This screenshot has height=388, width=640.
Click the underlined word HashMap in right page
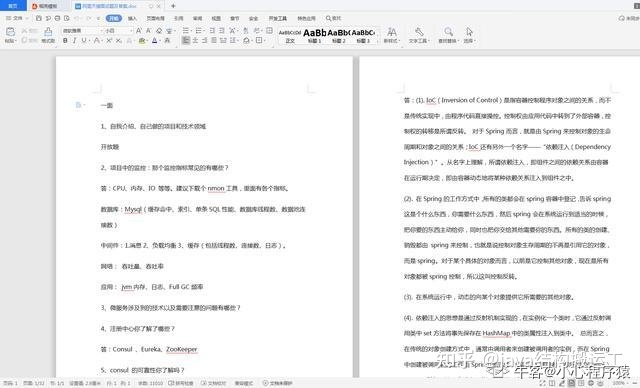point(496,333)
